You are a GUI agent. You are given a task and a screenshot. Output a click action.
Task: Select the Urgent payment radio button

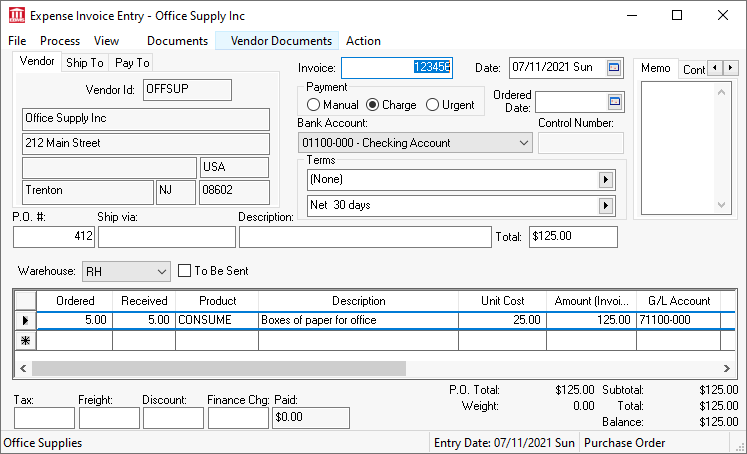(x=433, y=105)
